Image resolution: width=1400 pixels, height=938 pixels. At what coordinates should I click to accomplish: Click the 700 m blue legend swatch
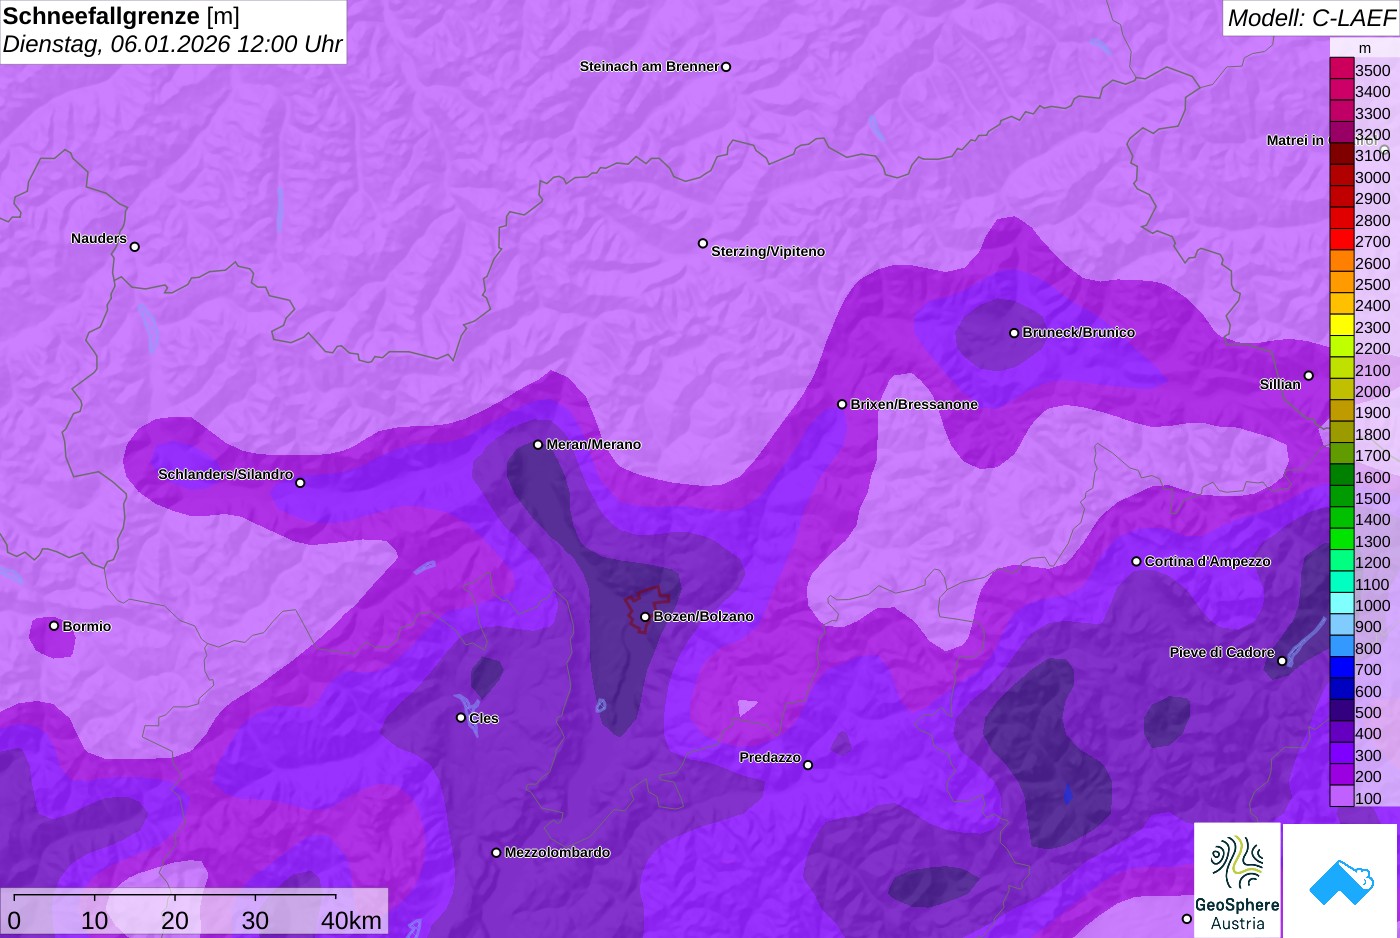coord(1341,669)
